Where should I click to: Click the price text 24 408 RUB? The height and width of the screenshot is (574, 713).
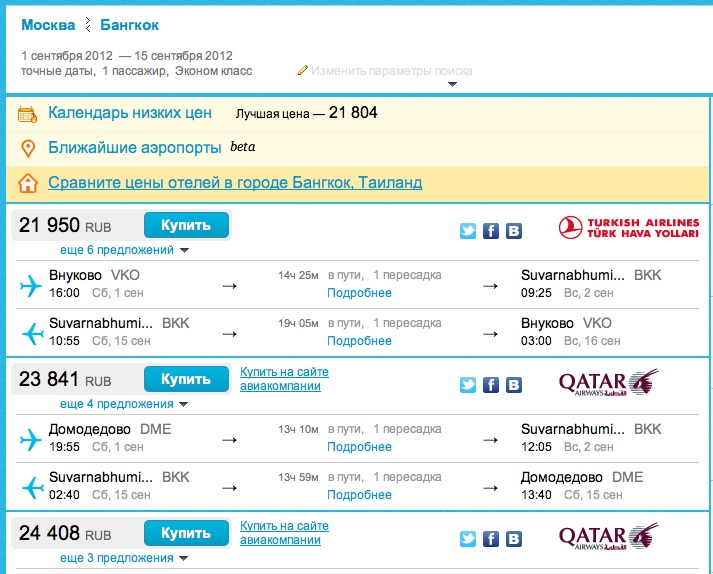pos(65,533)
